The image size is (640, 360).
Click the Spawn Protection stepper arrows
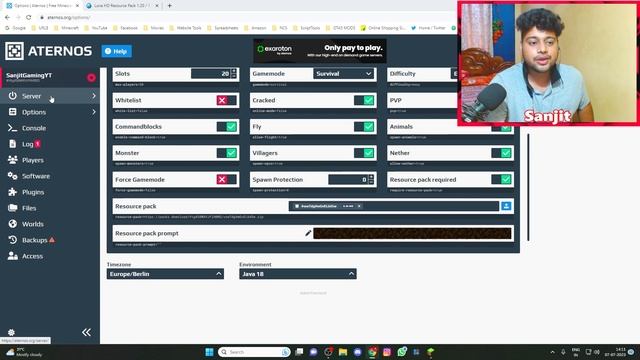(371, 180)
